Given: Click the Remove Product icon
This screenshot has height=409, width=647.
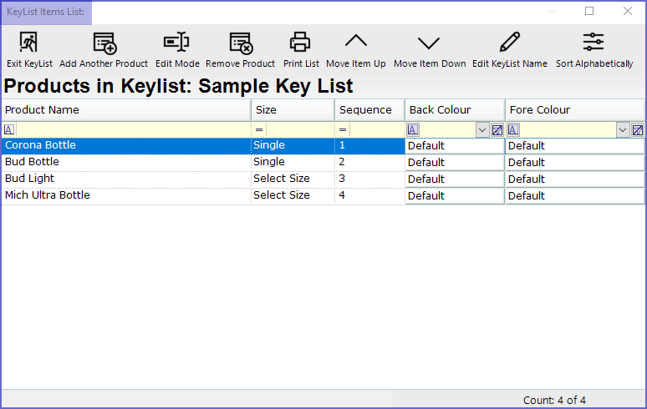Looking at the screenshot, I should point(240,43).
